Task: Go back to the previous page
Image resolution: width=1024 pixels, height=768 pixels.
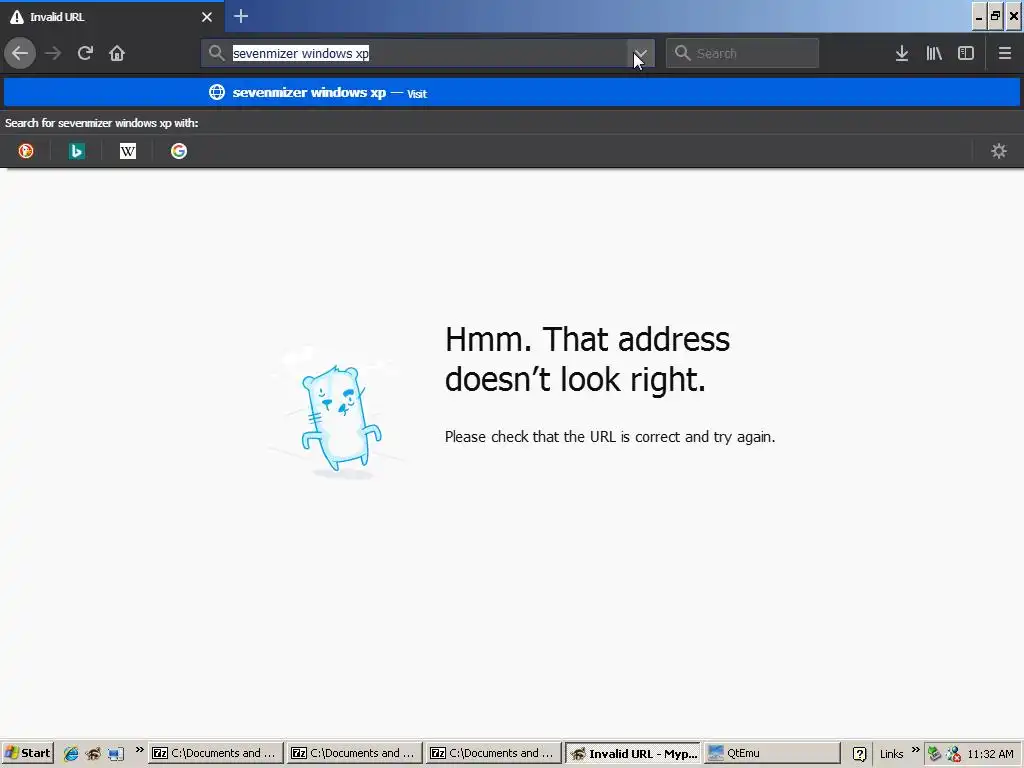Action: pos(20,53)
